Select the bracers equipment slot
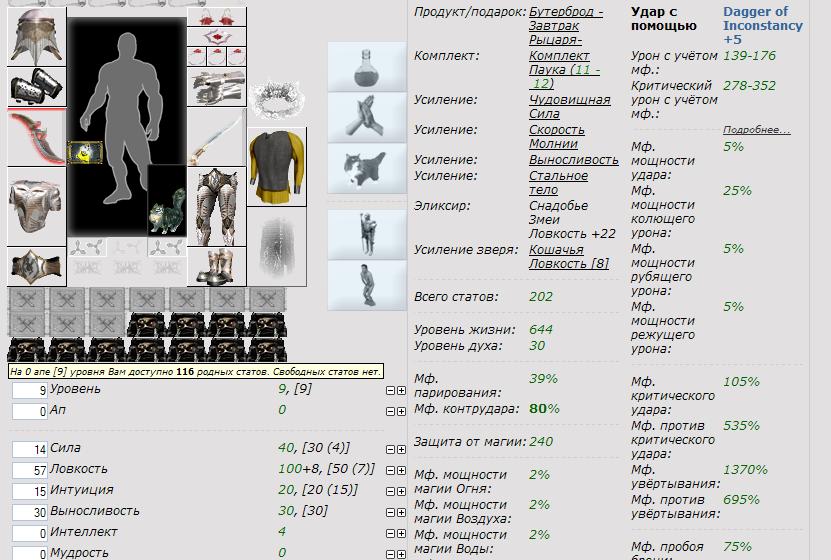Screen dimensions: 831x560 (37, 87)
